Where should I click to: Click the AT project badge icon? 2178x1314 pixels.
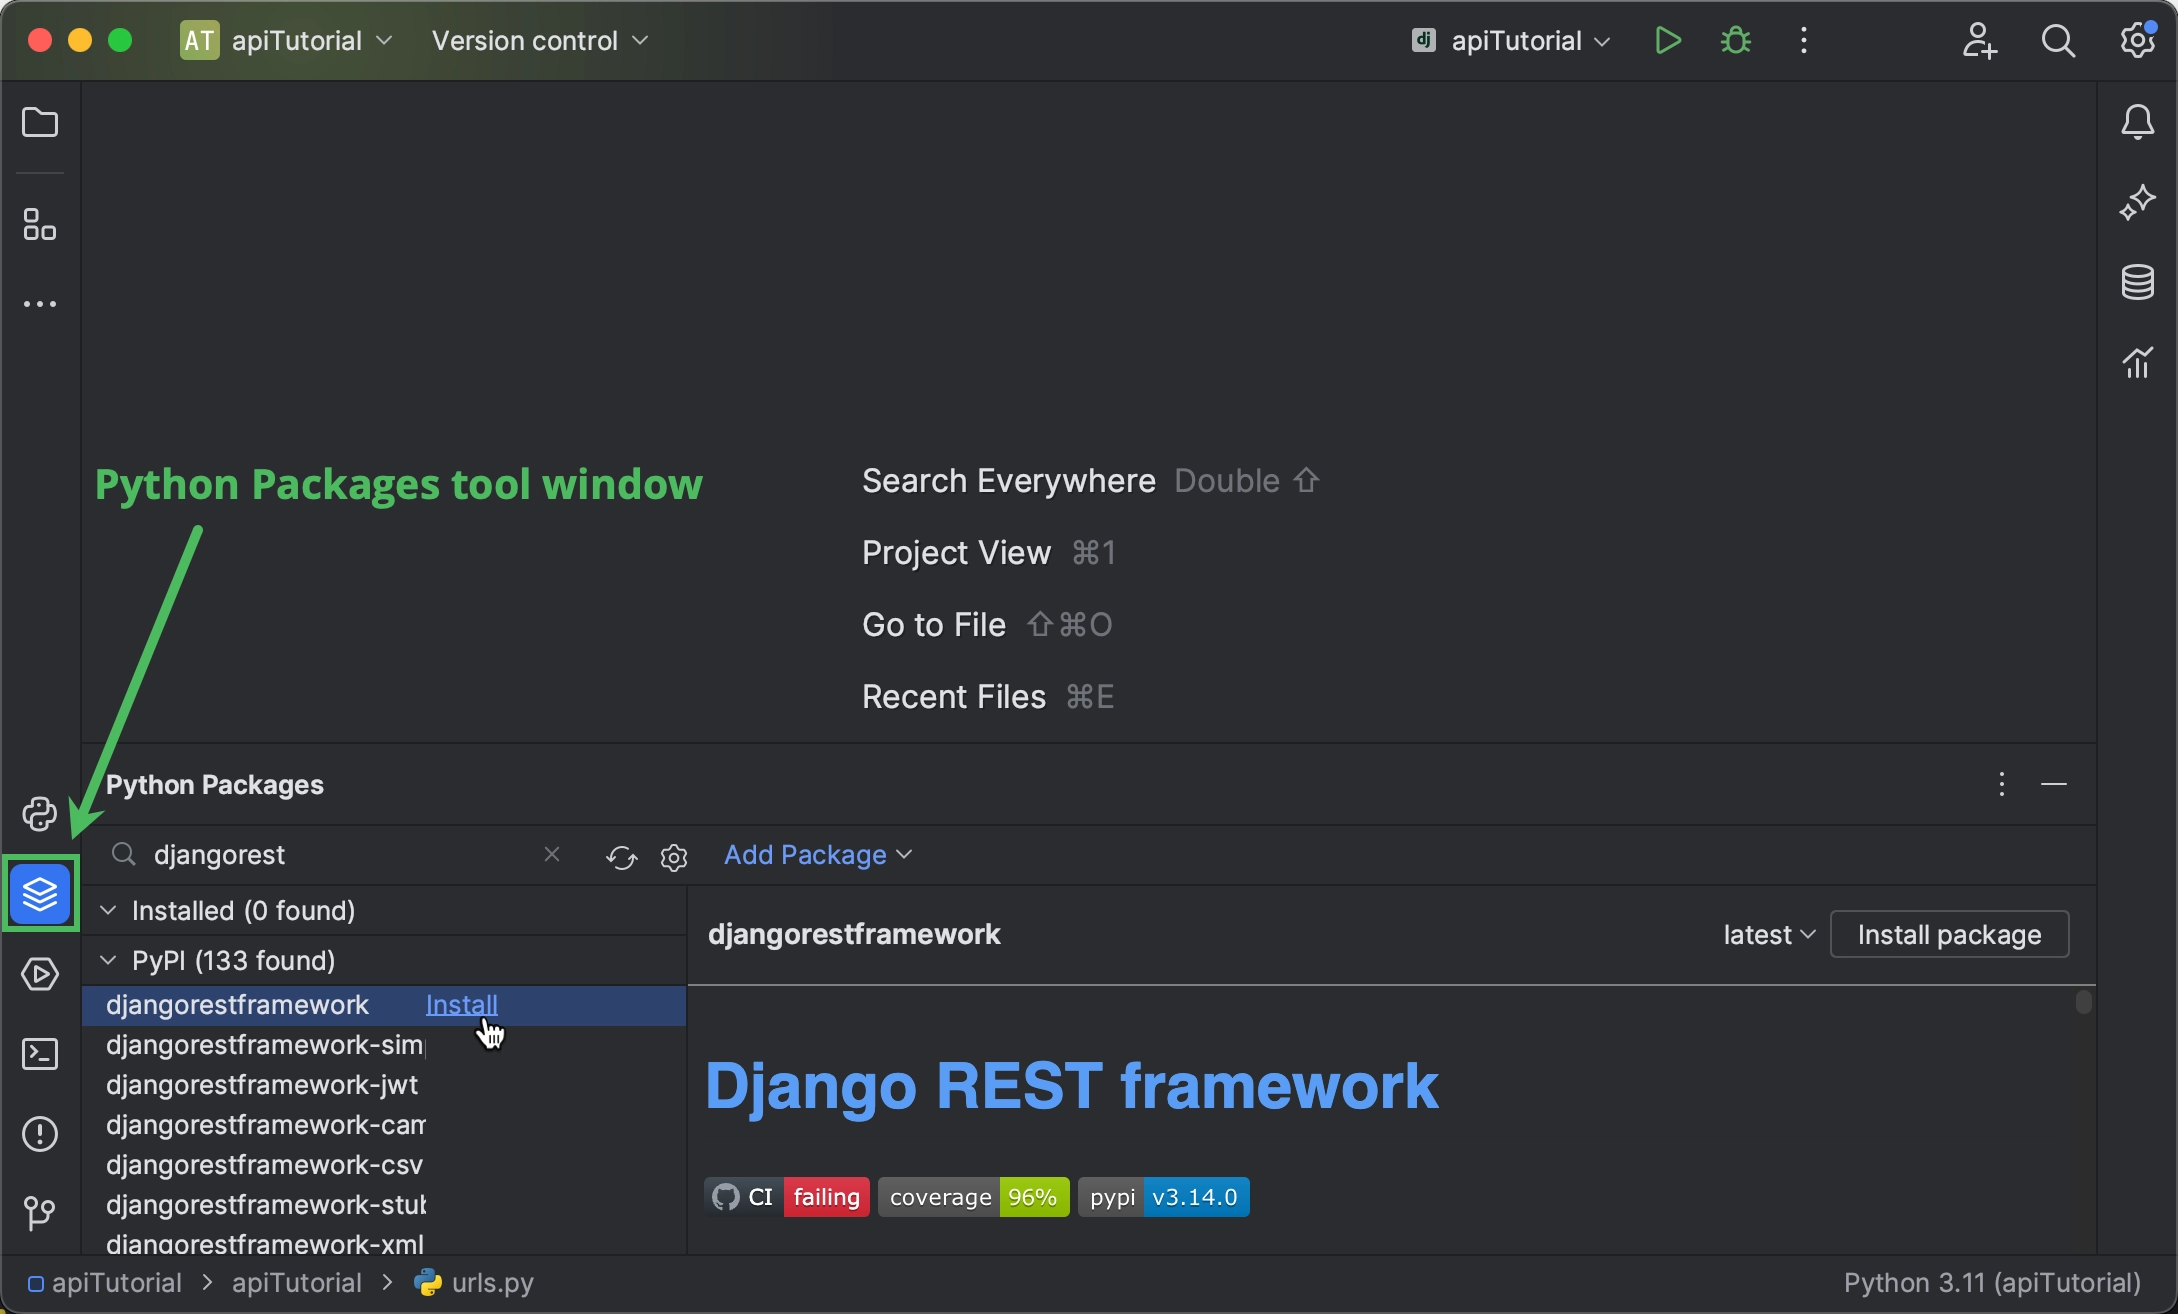199,40
